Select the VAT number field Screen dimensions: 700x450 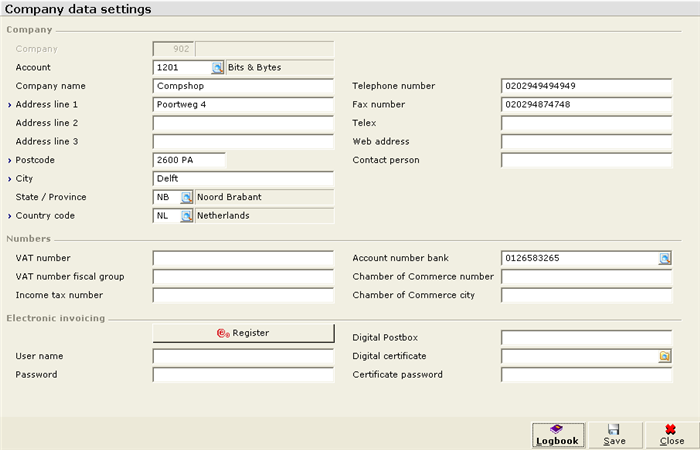click(243, 258)
